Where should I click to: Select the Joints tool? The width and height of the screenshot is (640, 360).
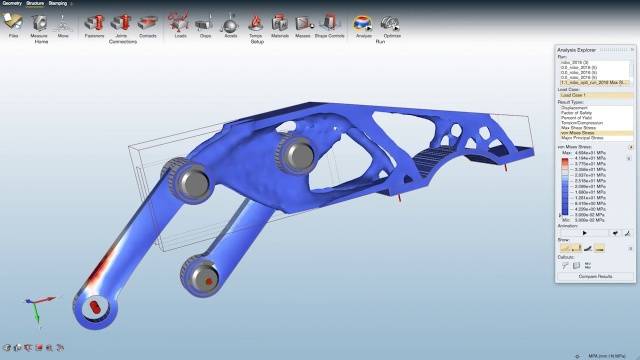tap(121, 23)
